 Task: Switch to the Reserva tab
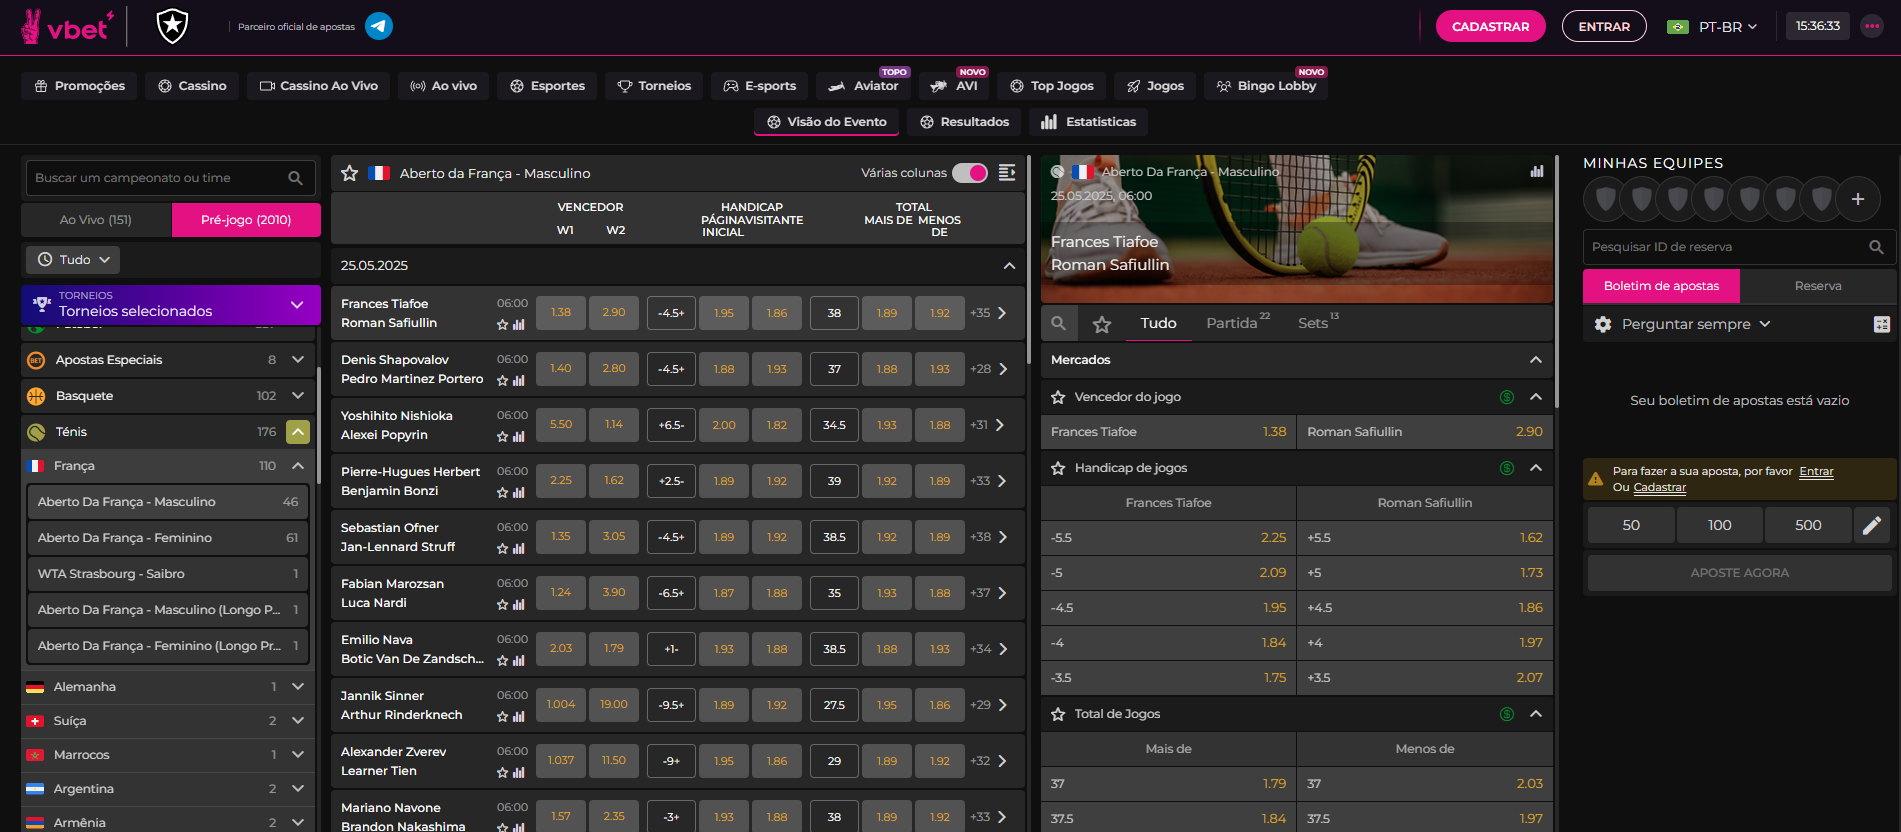pyautogui.click(x=1818, y=286)
